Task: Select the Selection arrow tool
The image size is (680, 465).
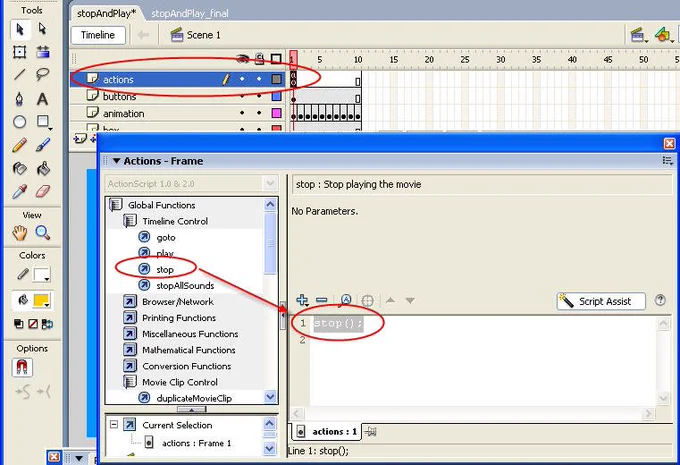Action: pos(20,29)
